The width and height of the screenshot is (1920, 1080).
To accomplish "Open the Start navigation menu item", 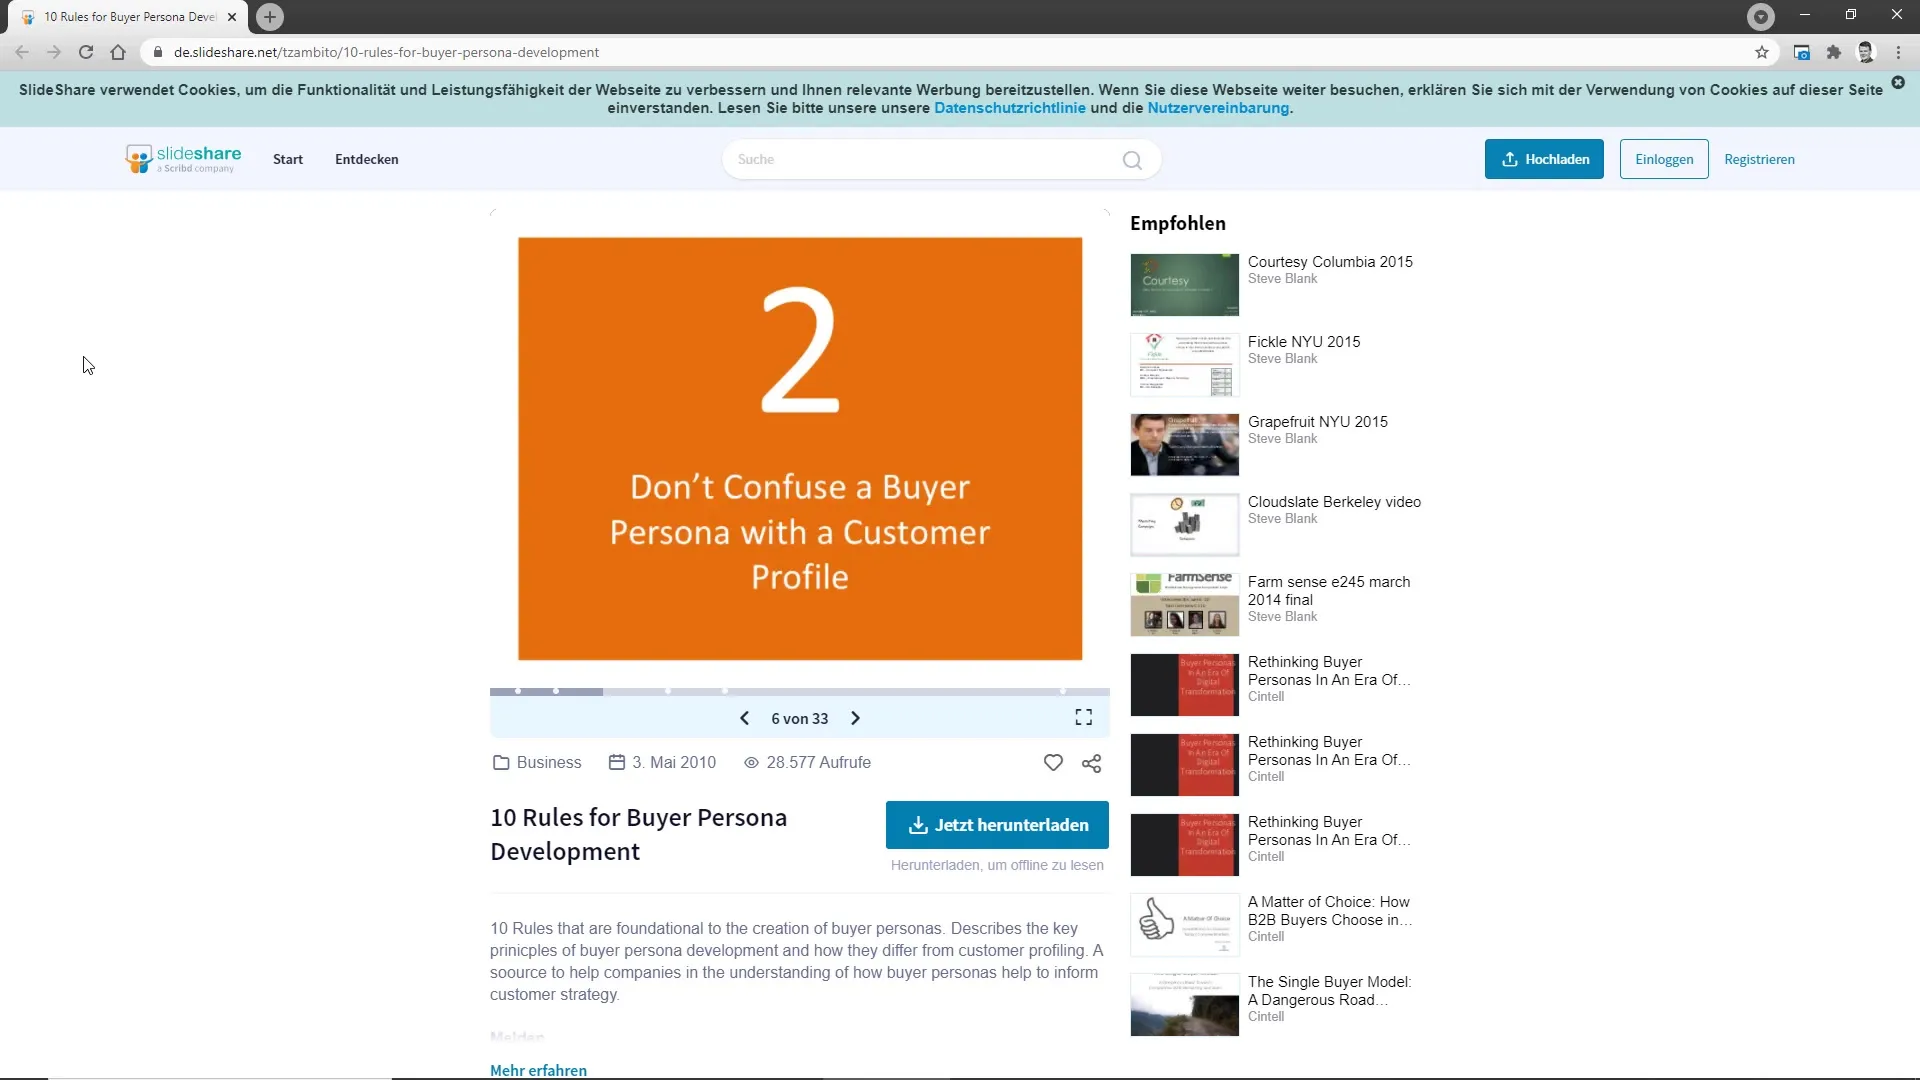I will [x=287, y=158].
